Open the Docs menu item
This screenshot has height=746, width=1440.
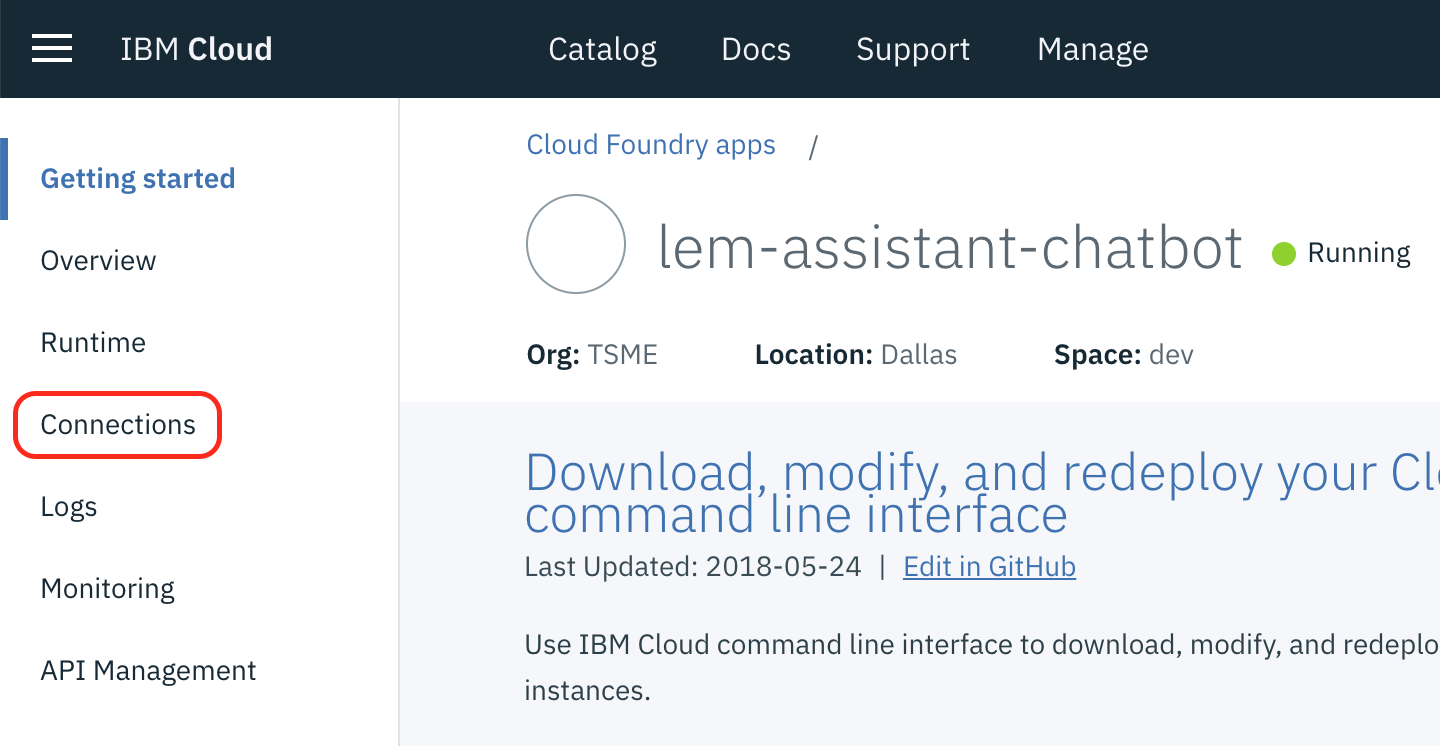756,49
